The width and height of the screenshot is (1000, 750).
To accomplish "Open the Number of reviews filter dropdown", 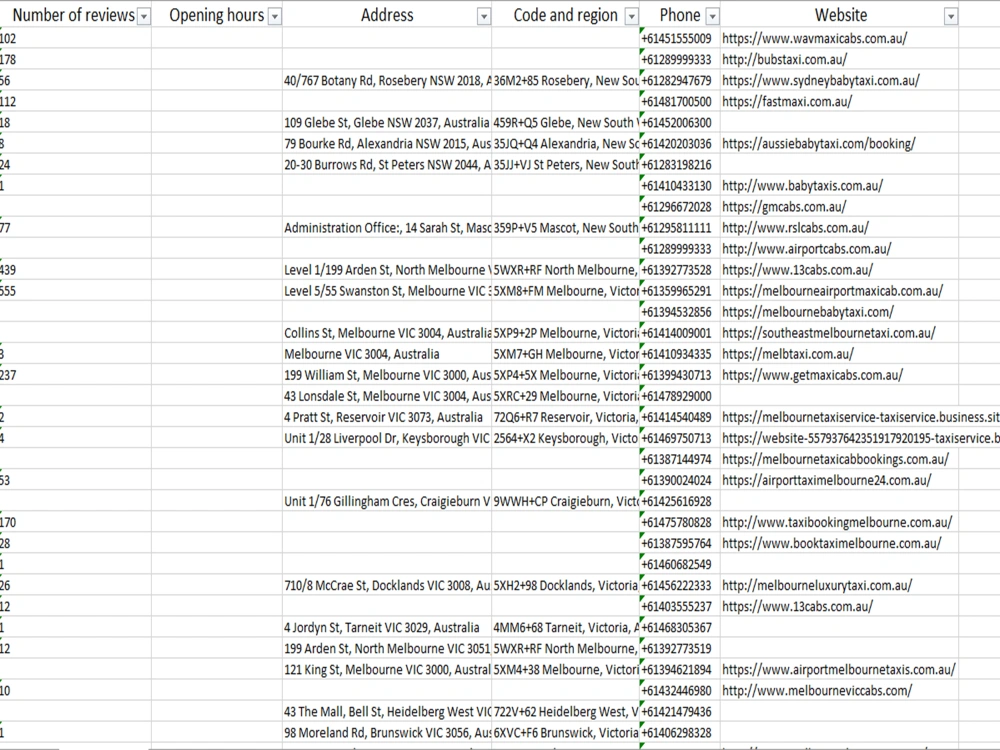I will [x=144, y=17].
